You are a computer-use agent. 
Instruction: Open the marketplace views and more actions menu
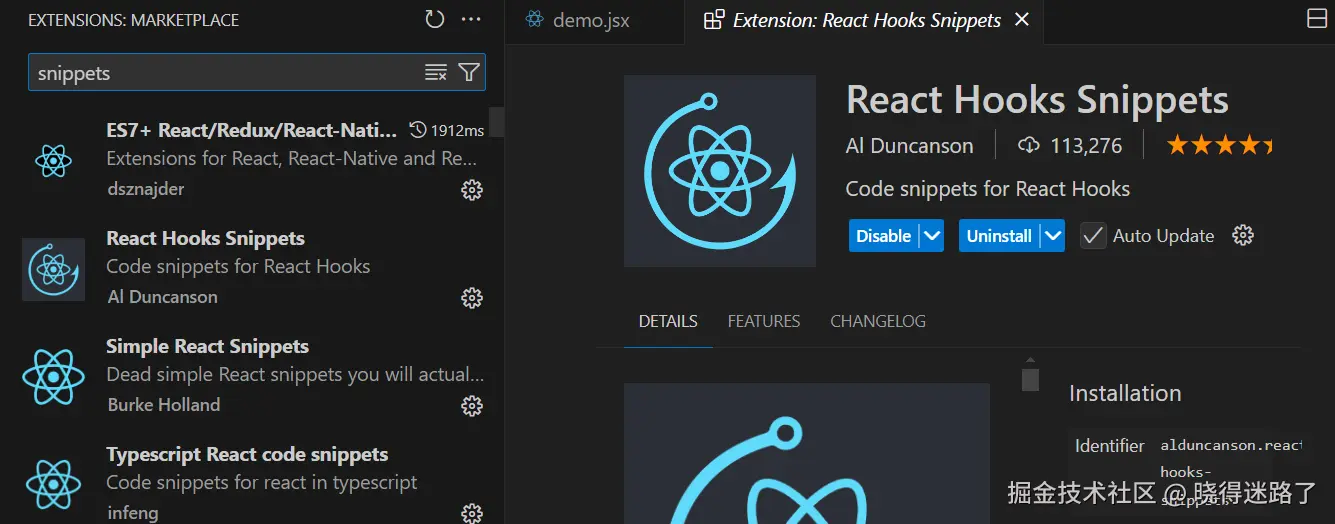471,19
